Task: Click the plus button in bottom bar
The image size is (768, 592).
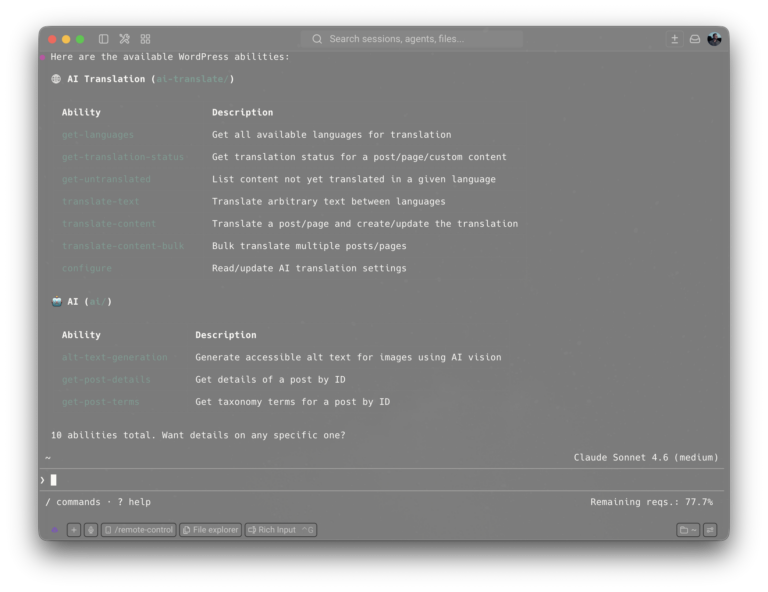Action: [74, 530]
